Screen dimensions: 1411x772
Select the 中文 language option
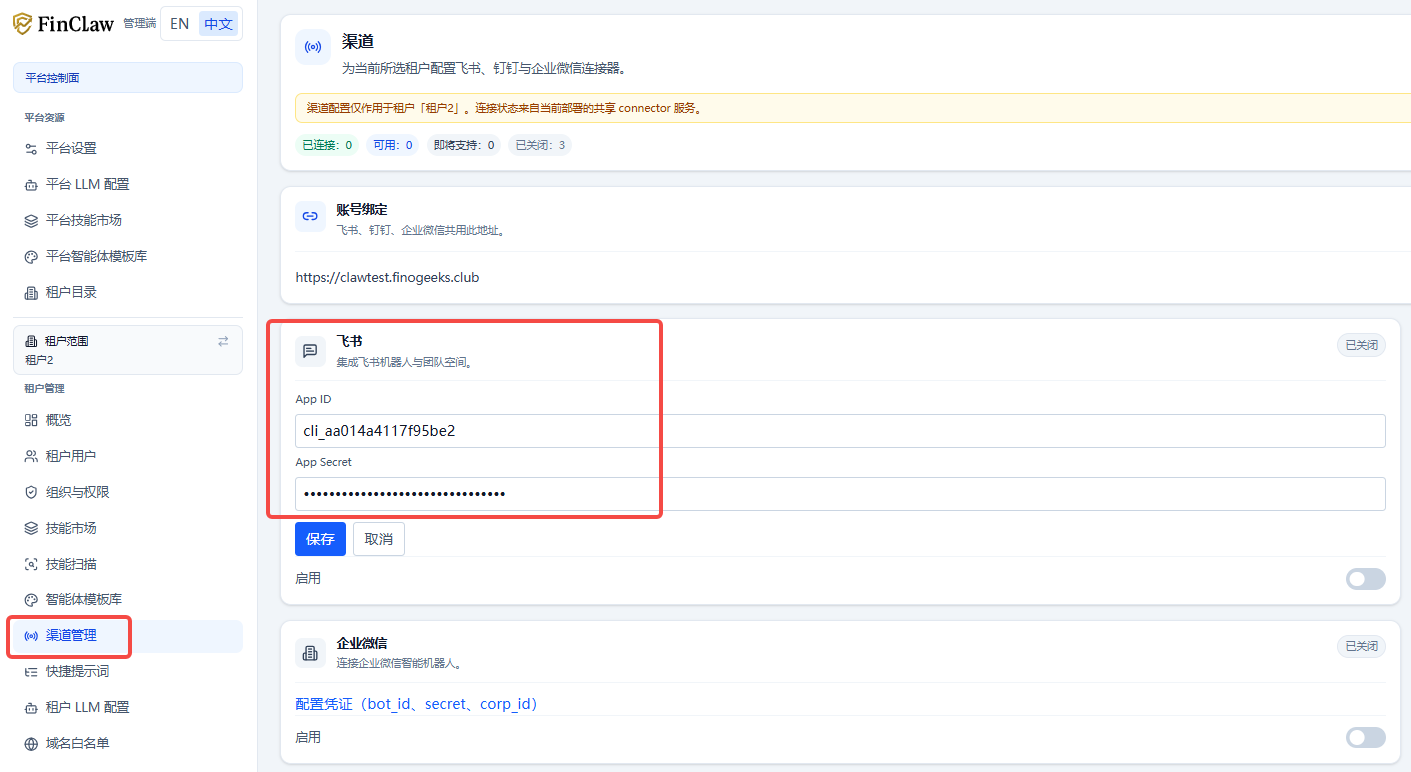coord(218,24)
